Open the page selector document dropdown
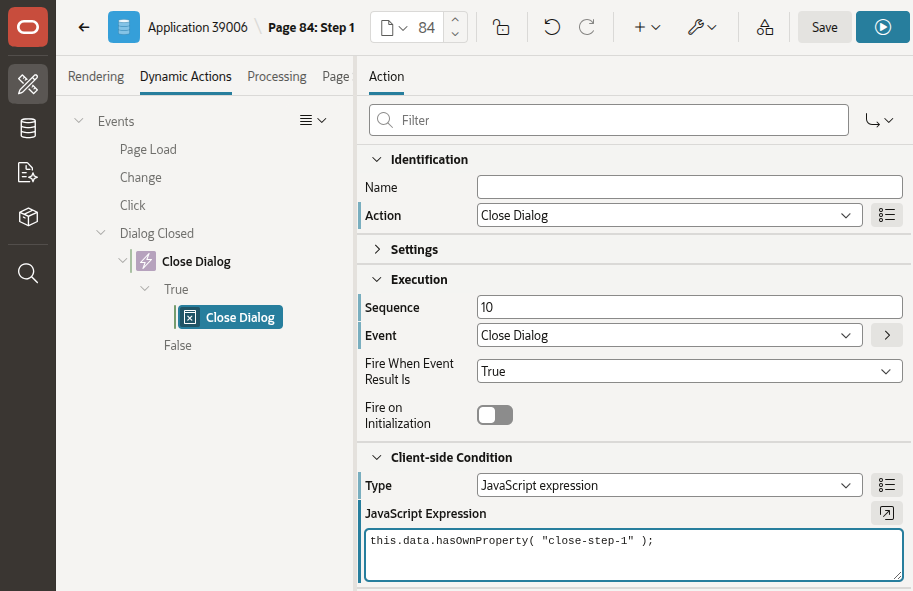913x591 pixels. [394, 27]
